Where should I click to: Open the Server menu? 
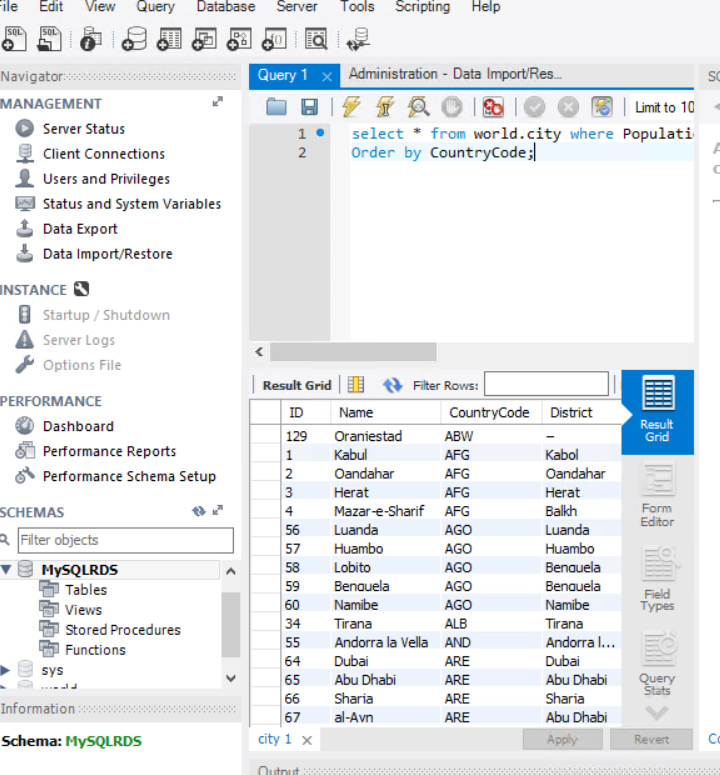(x=297, y=7)
